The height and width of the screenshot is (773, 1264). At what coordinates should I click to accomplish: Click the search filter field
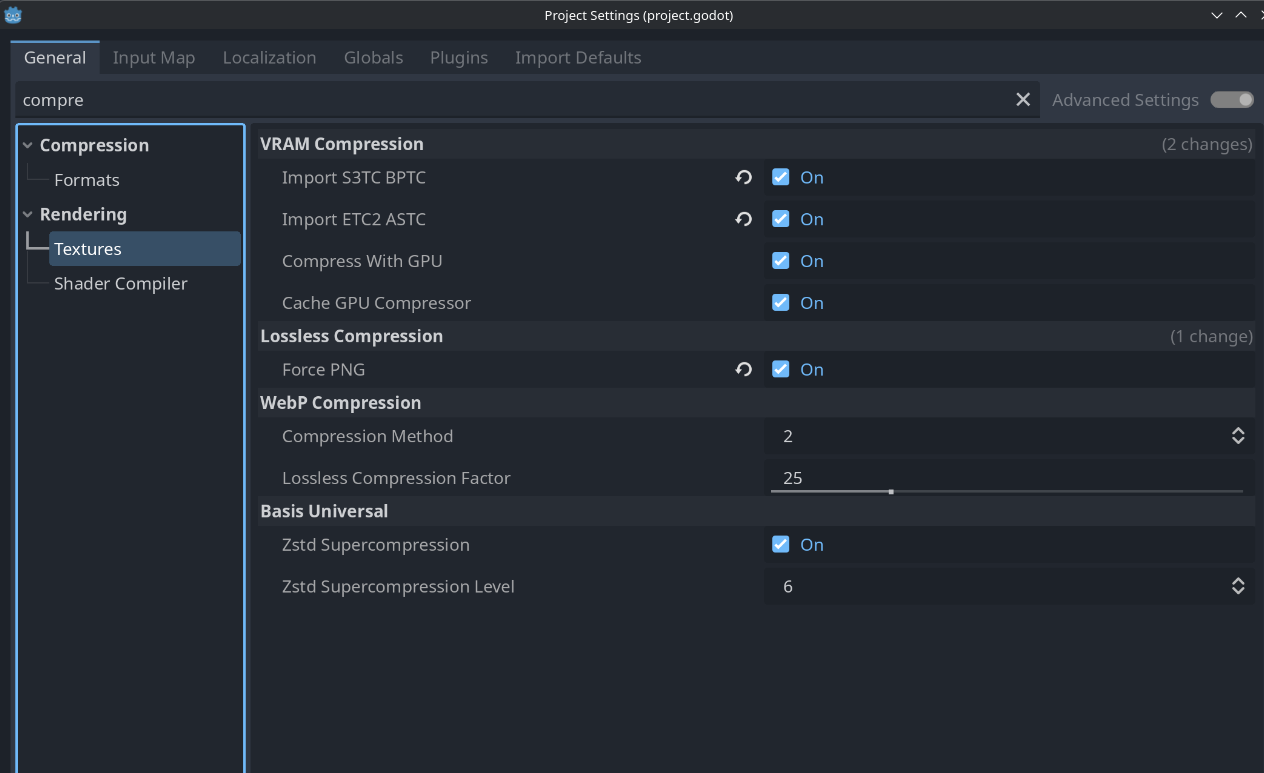point(510,100)
